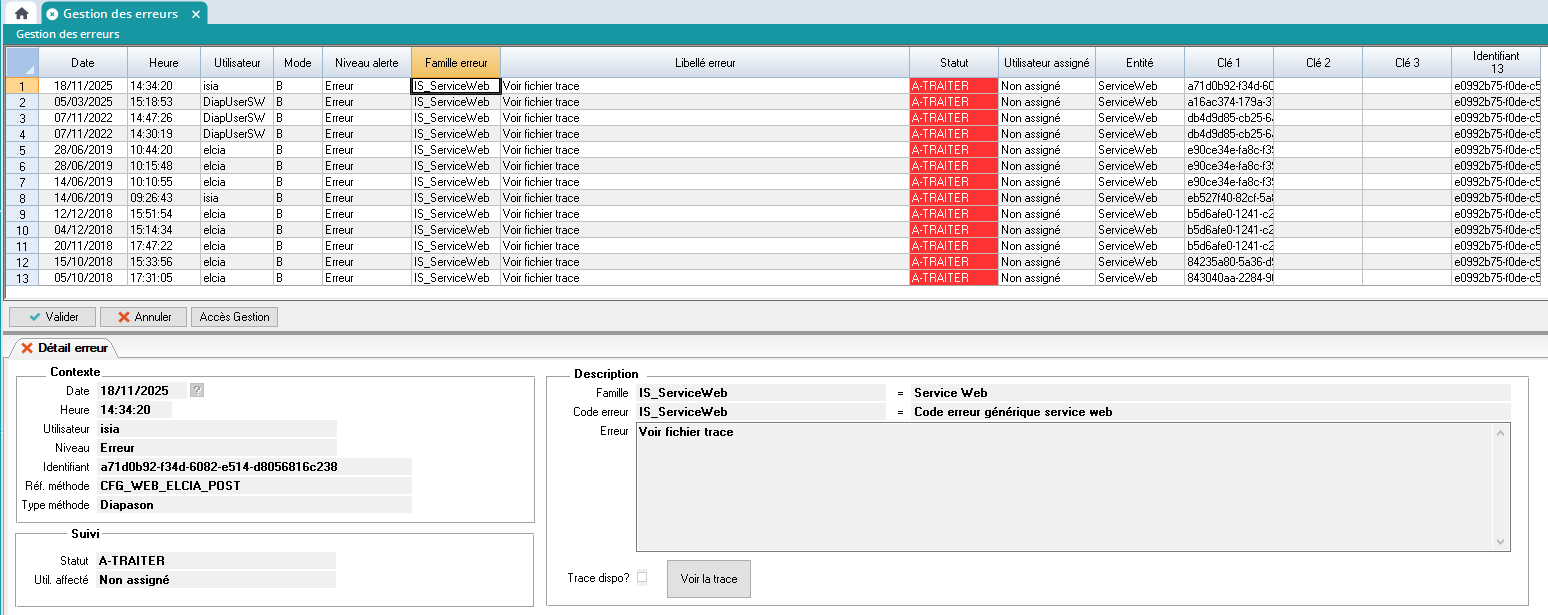Screen dimensions: 1548x615
Task: Click the red A-TRAITER cell in row 3
Action: [953, 118]
